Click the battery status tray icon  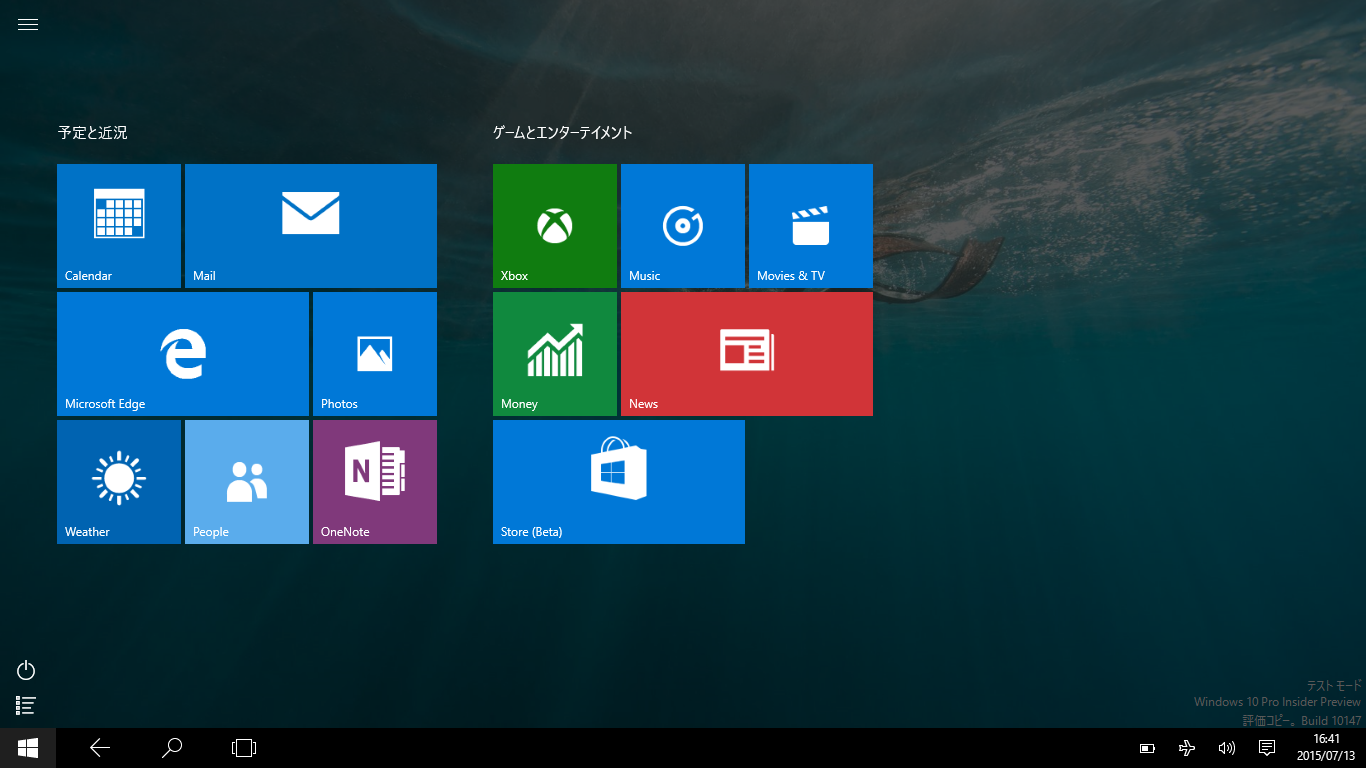[1147, 748]
